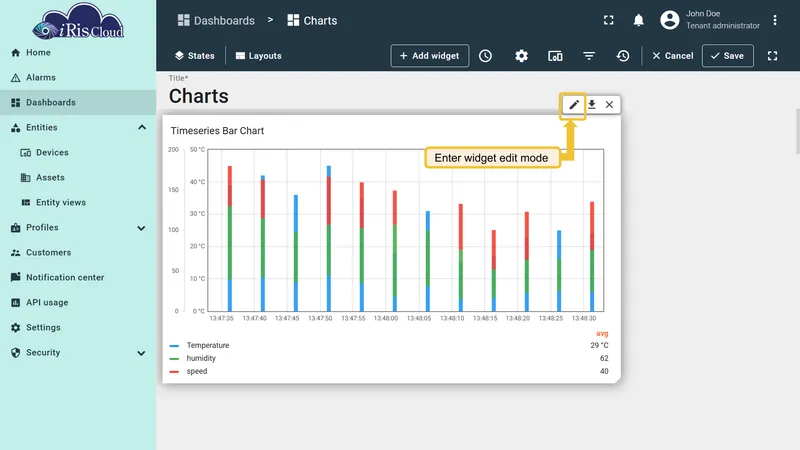Open Devices under Entities

(78, 153)
